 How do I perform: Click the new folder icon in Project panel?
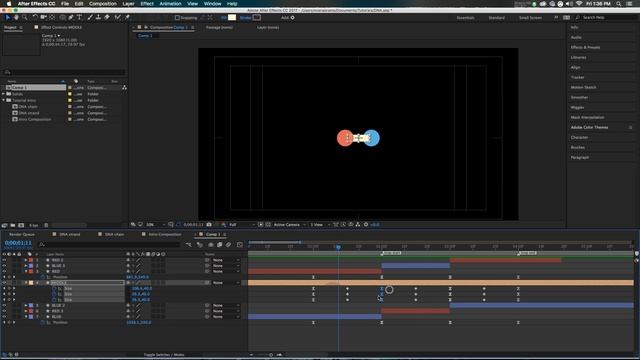tap(13, 225)
